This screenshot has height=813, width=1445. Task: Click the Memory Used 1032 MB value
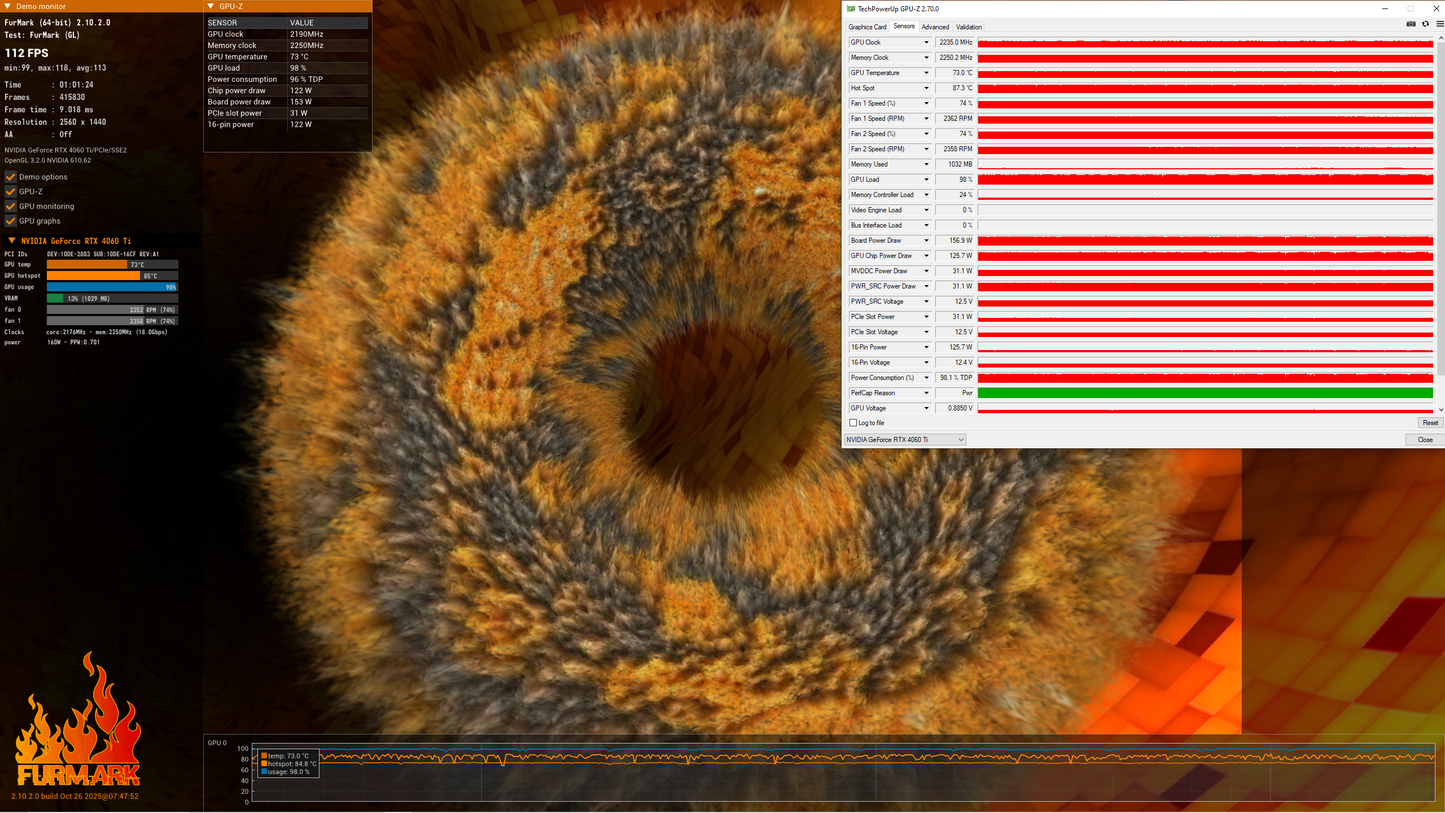coord(954,165)
